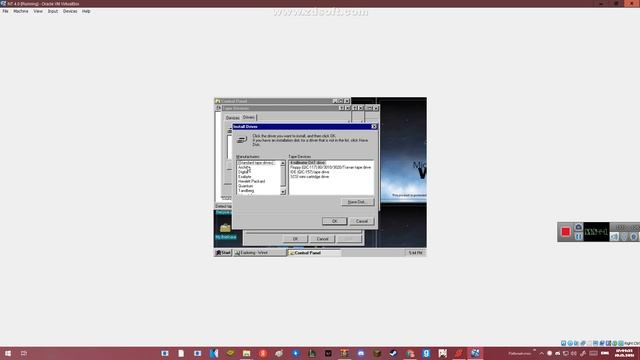Select Standard tape drives manufacturer
The width and height of the screenshot is (640, 360).
tap(258, 163)
